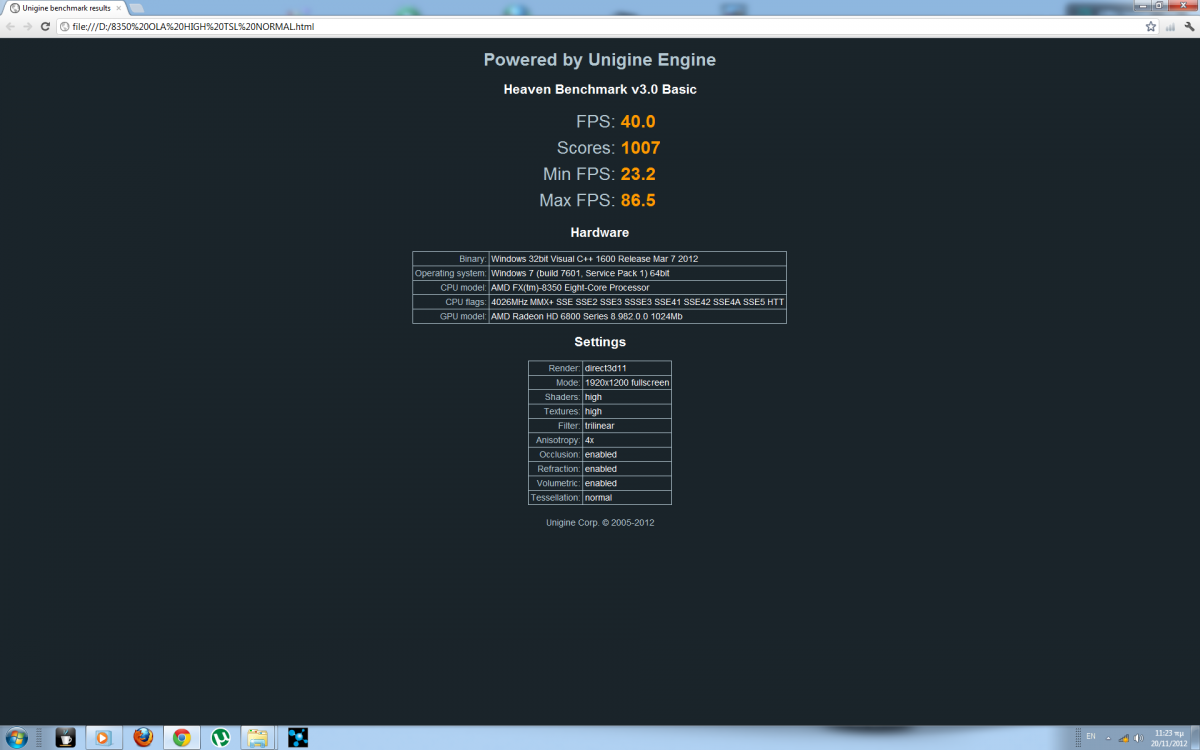Click the Hardware section heading

pos(600,232)
